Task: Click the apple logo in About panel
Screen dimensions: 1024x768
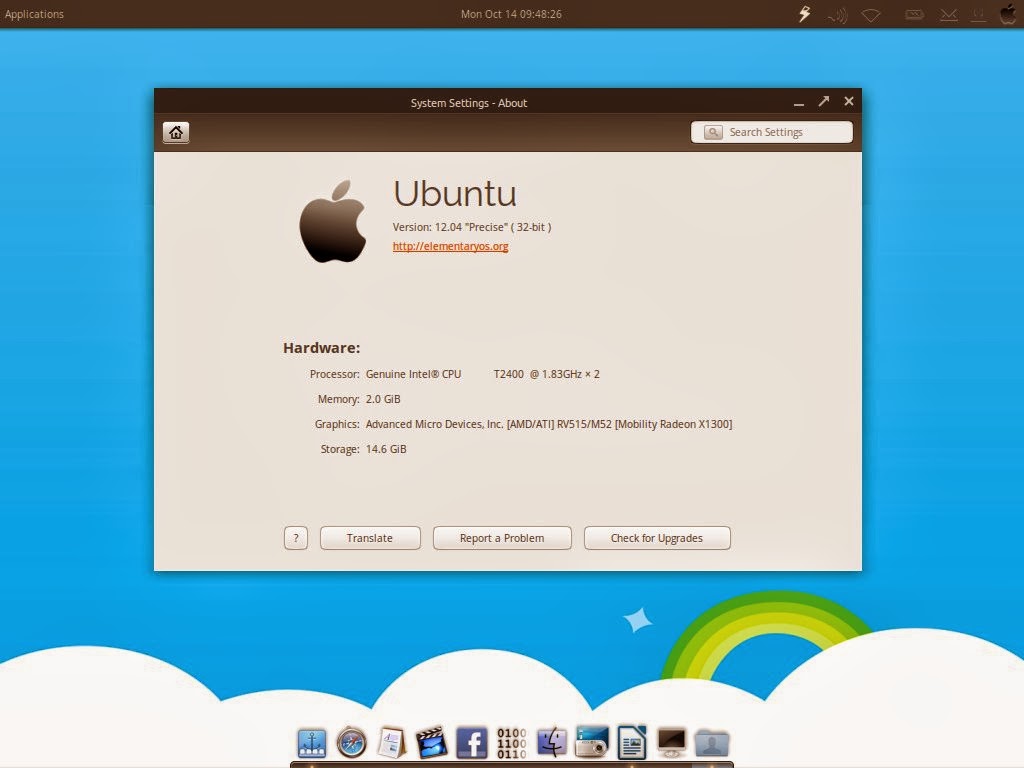Action: pos(332,221)
